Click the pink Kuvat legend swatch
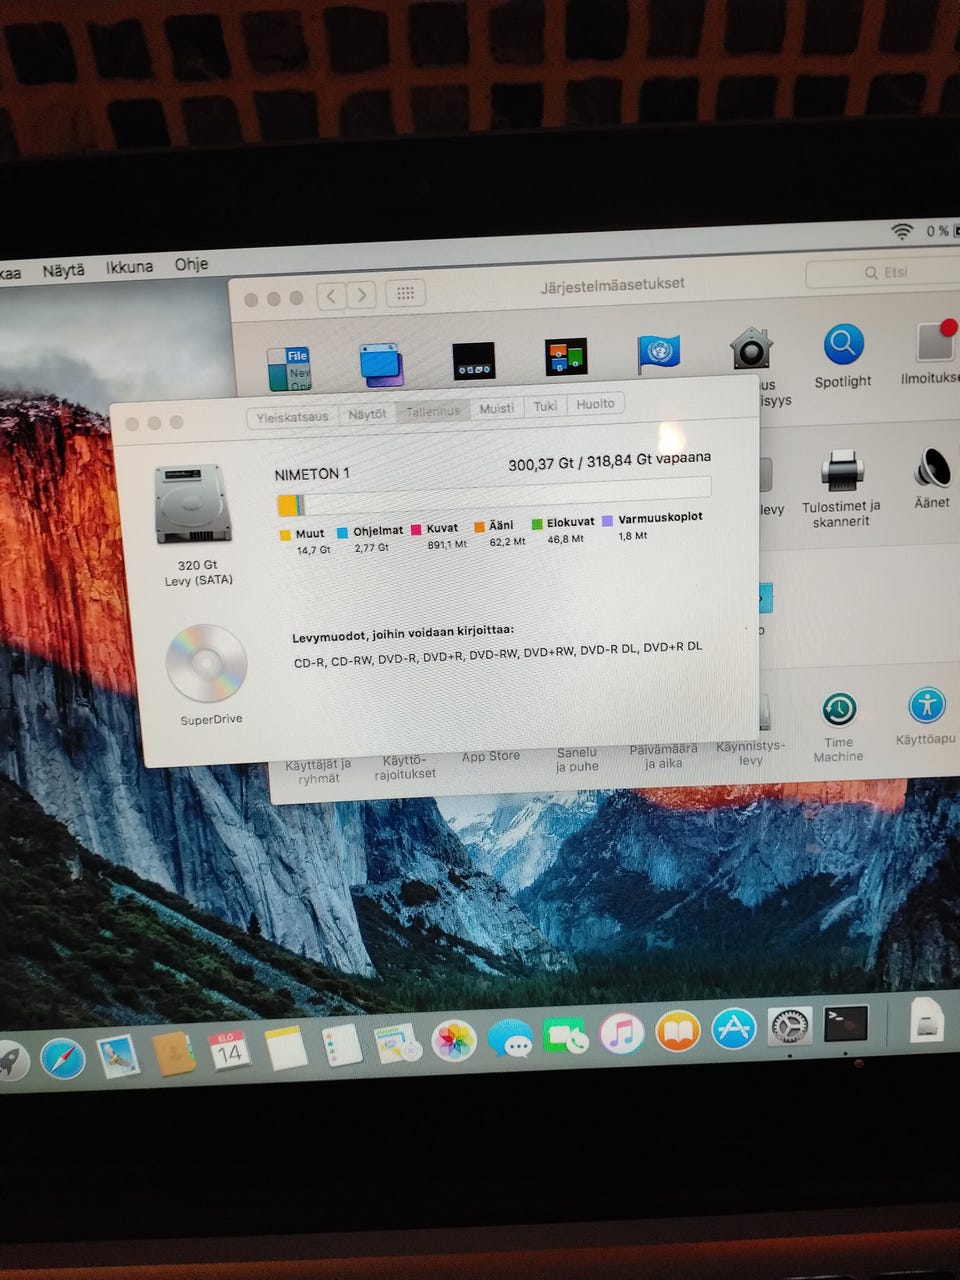 pyautogui.click(x=417, y=529)
